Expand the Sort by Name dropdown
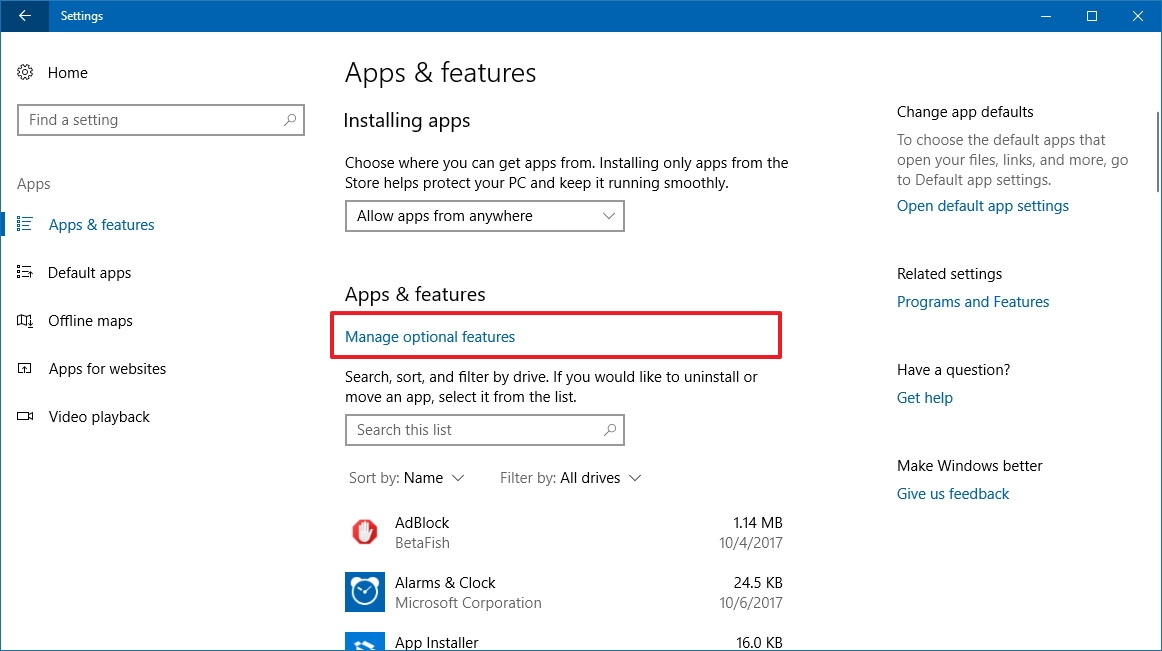 (407, 478)
